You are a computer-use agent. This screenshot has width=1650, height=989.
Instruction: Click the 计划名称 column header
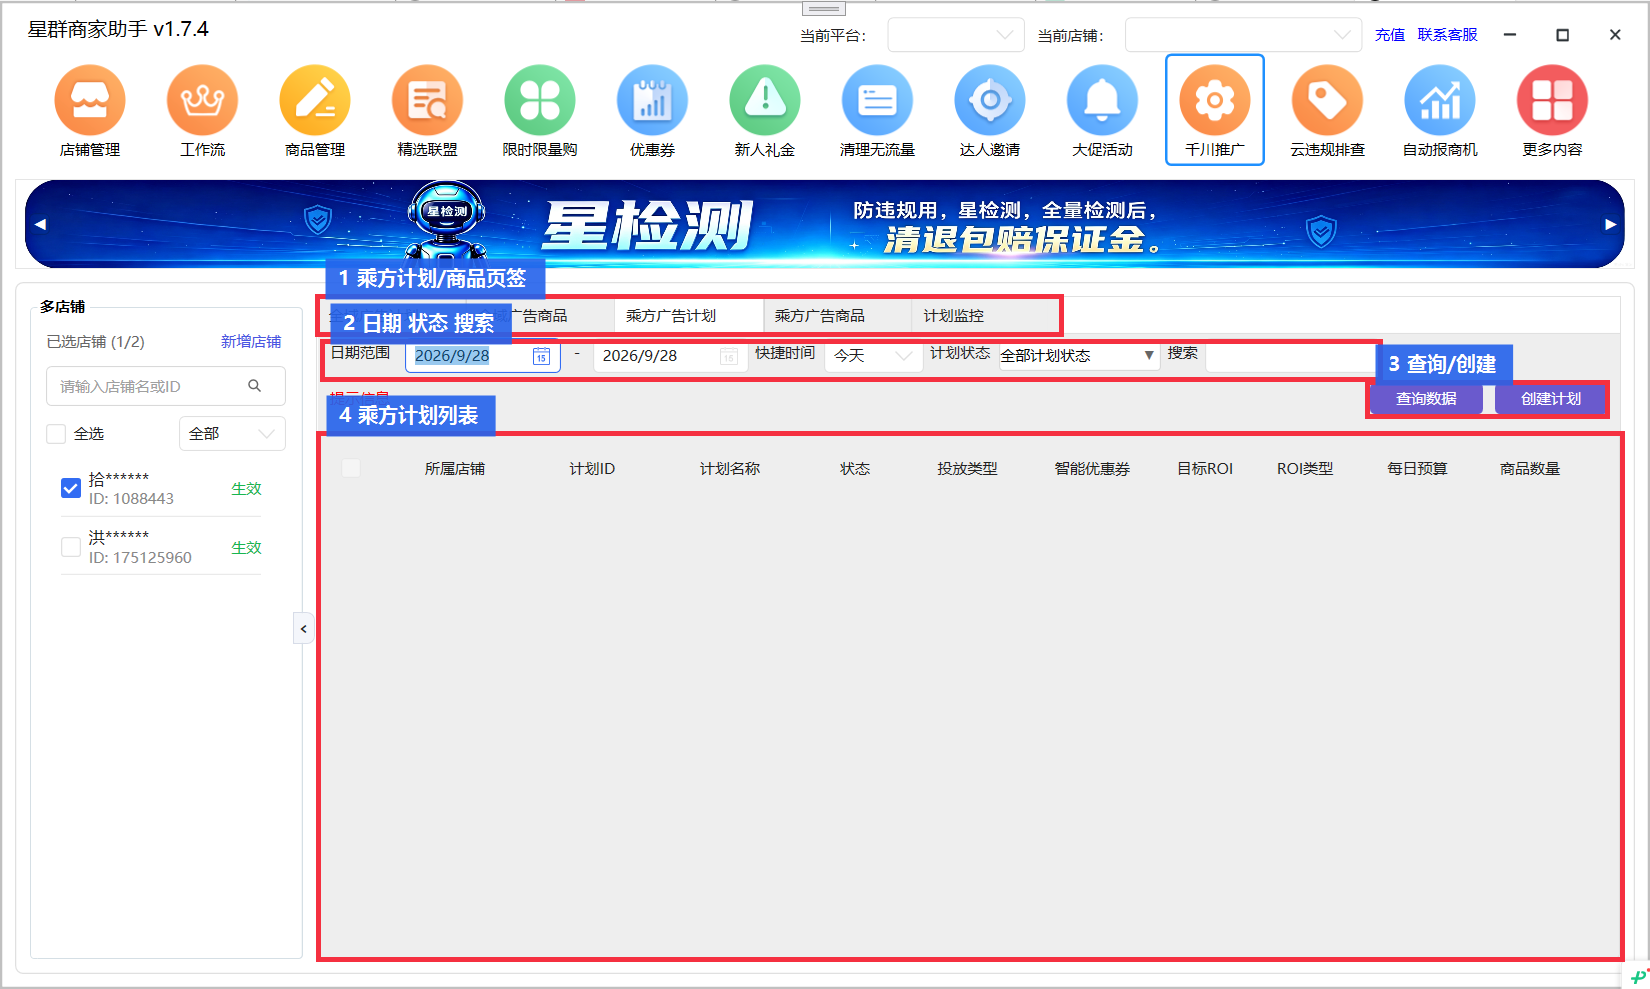click(x=730, y=469)
